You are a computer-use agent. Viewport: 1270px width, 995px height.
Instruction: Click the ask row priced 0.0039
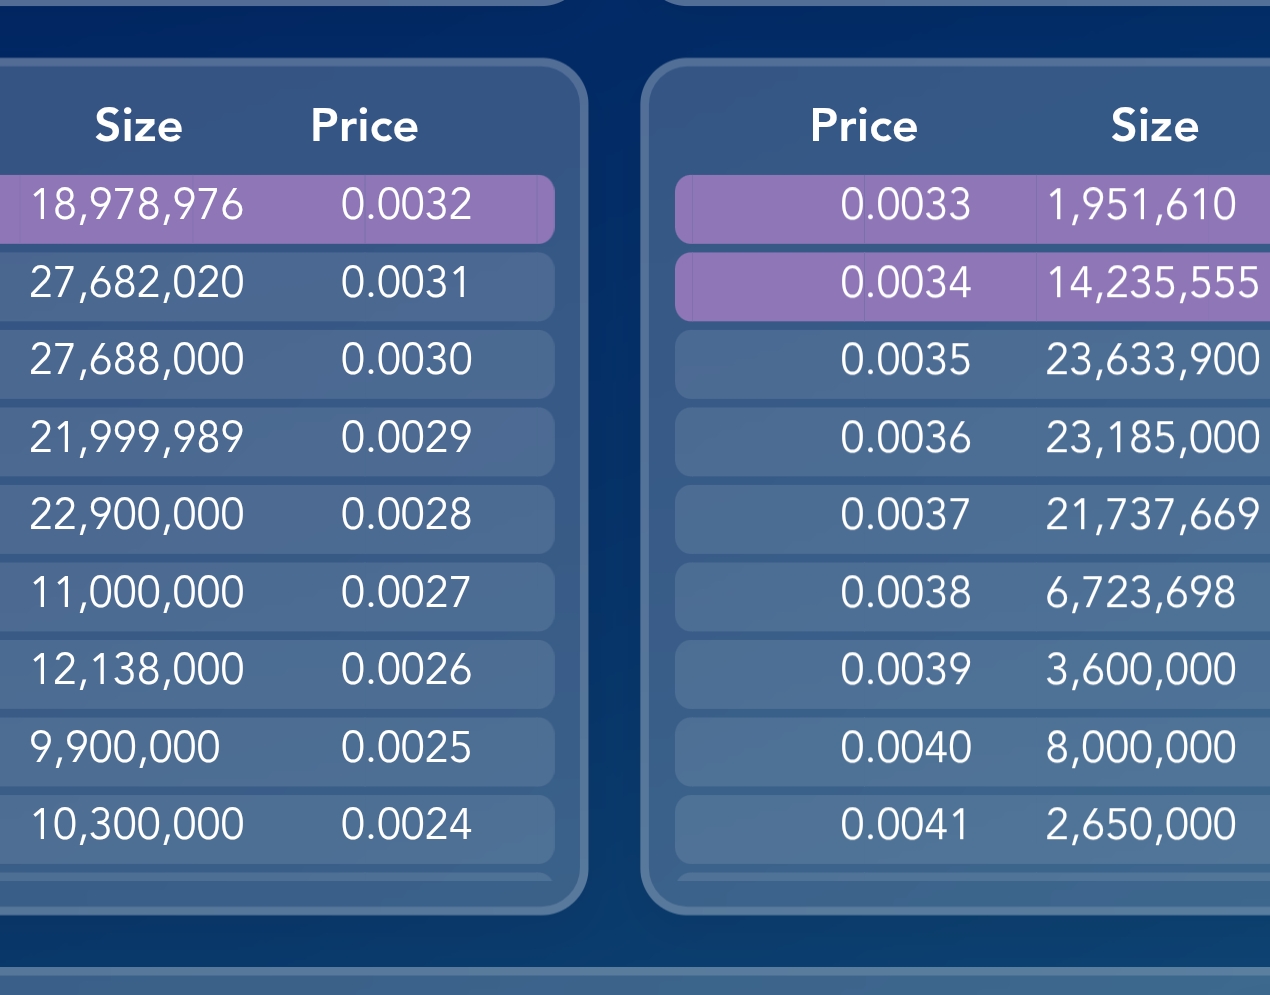click(972, 674)
